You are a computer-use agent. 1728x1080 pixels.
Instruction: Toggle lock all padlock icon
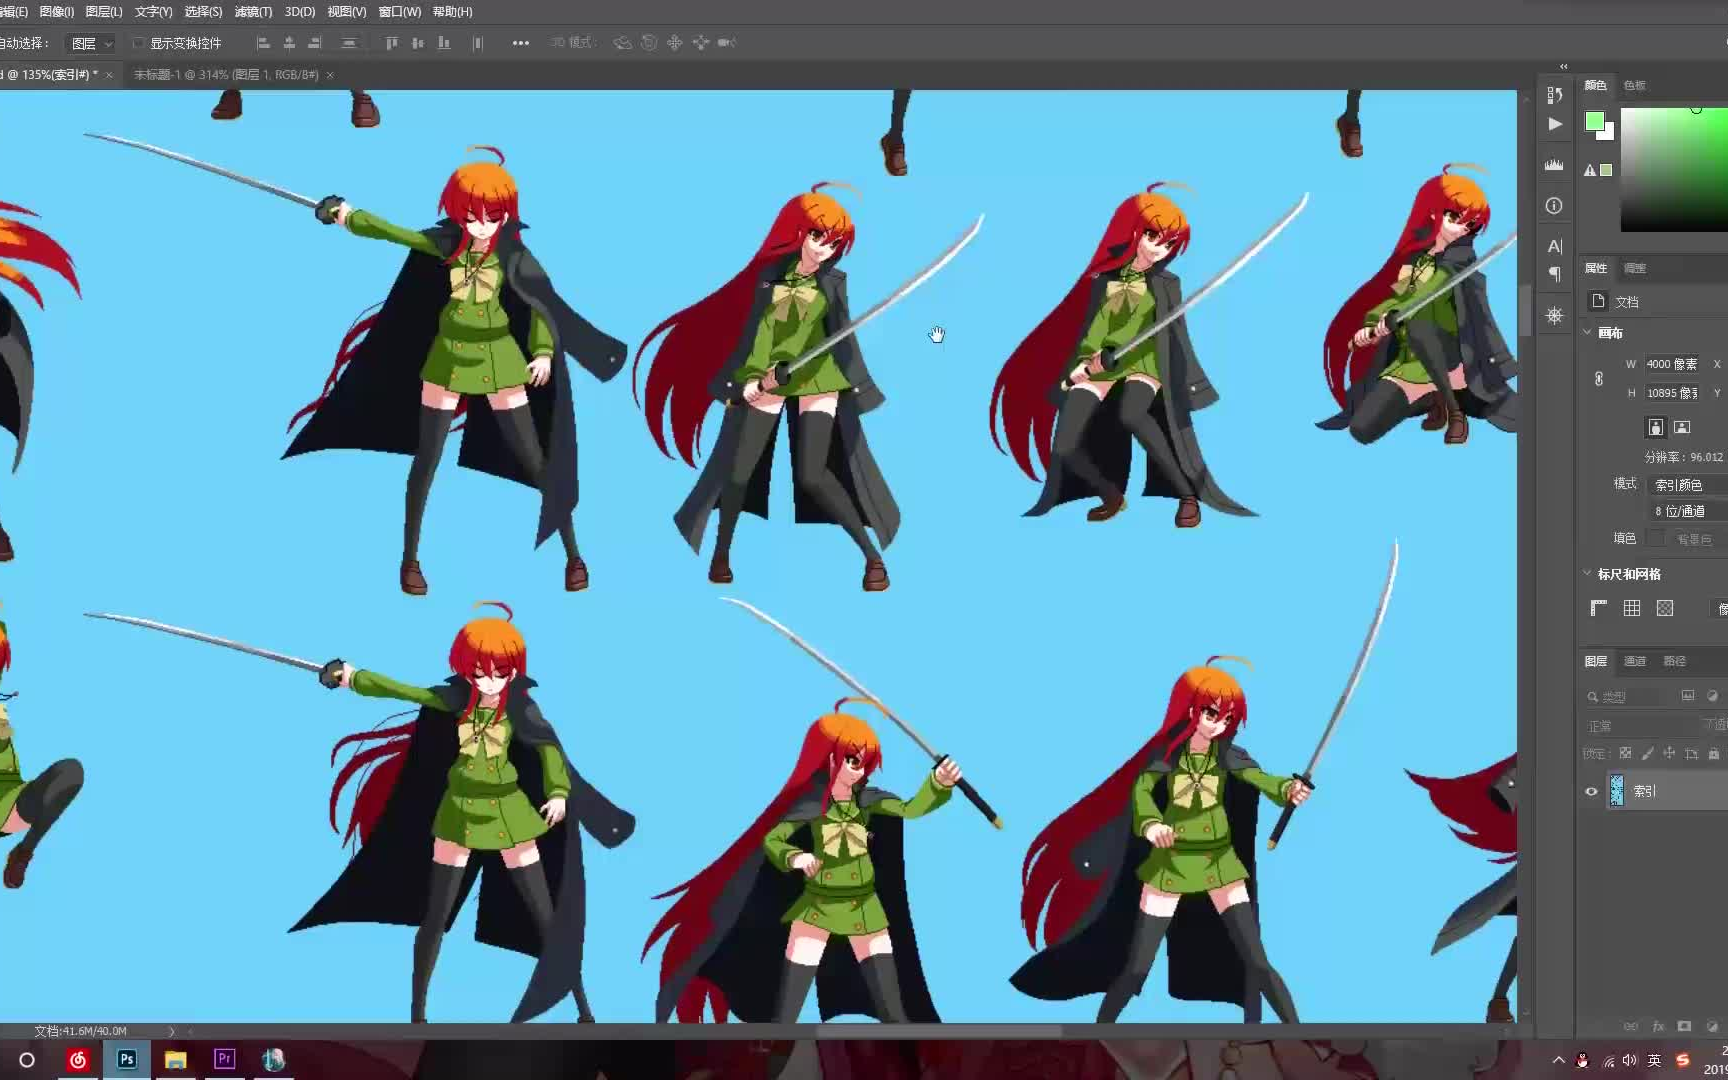tap(1714, 753)
